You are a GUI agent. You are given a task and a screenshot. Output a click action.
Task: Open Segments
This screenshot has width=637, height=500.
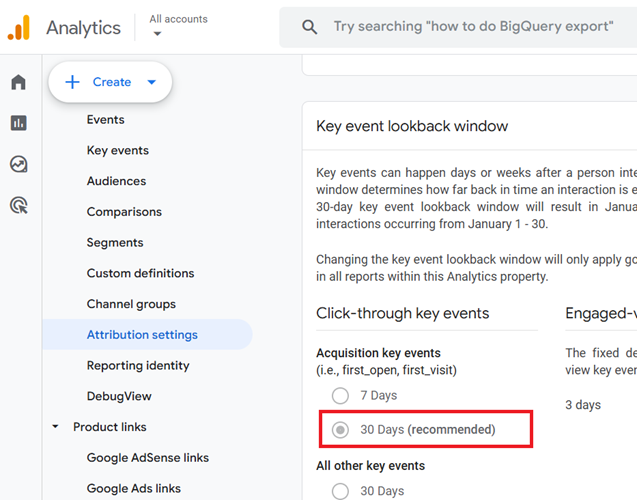click(115, 242)
